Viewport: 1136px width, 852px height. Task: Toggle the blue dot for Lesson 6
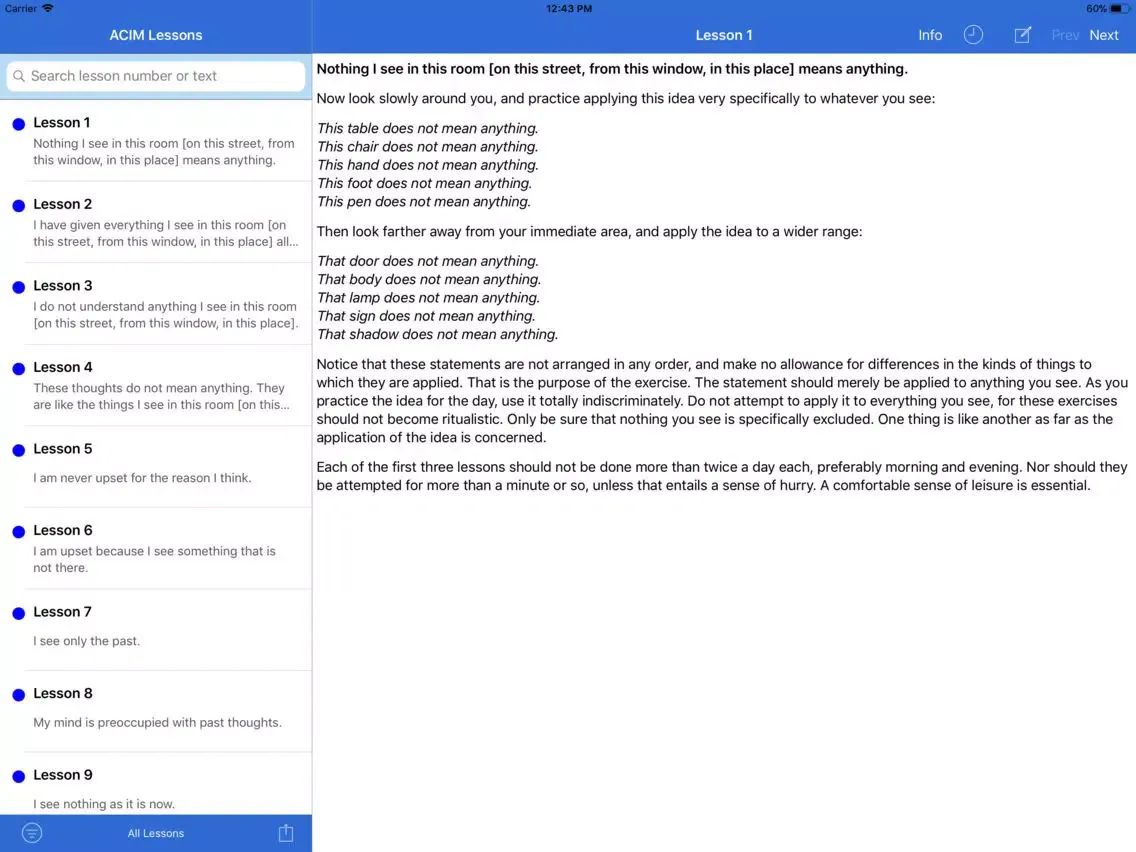[x=19, y=532]
